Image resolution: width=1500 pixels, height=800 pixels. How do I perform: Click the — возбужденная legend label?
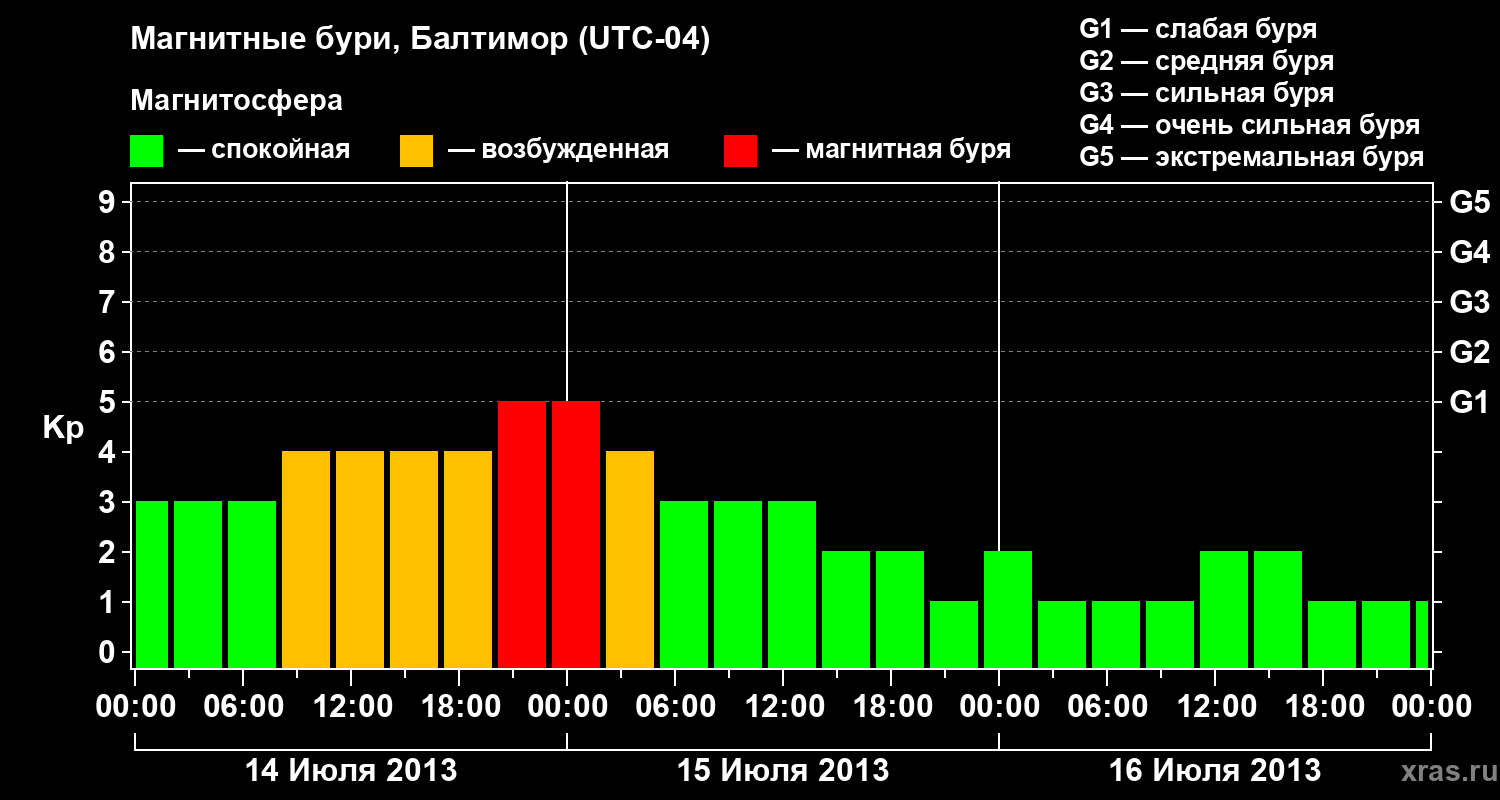coord(558,151)
